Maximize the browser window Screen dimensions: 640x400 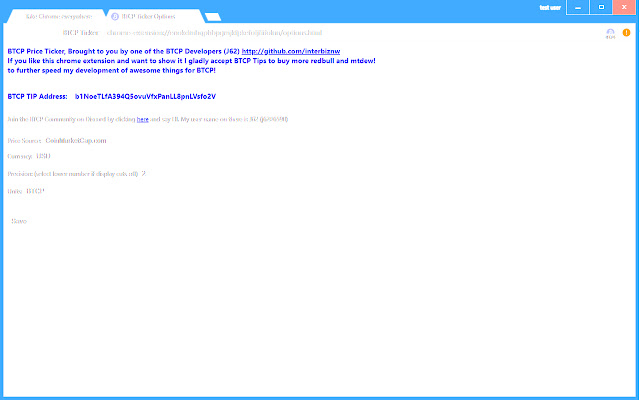pyautogui.click(x=601, y=7)
